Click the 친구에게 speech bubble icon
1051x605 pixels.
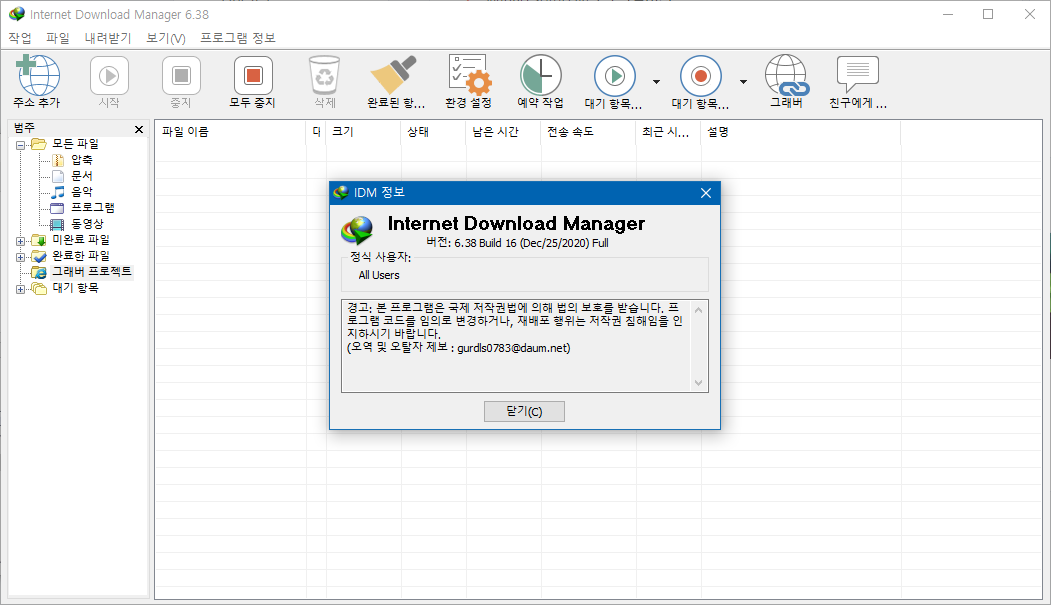point(857,74)
